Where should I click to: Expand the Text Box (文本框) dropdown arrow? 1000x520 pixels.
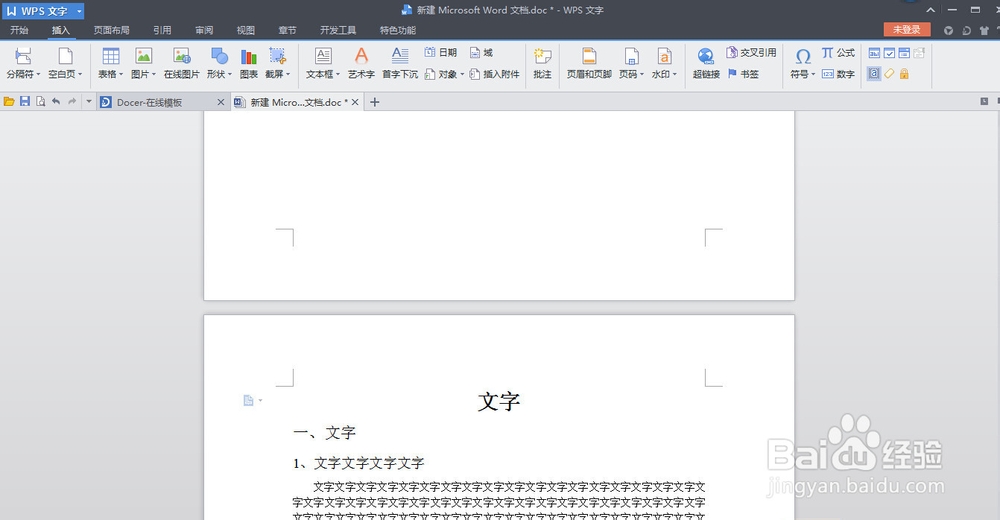click(338, 75)
